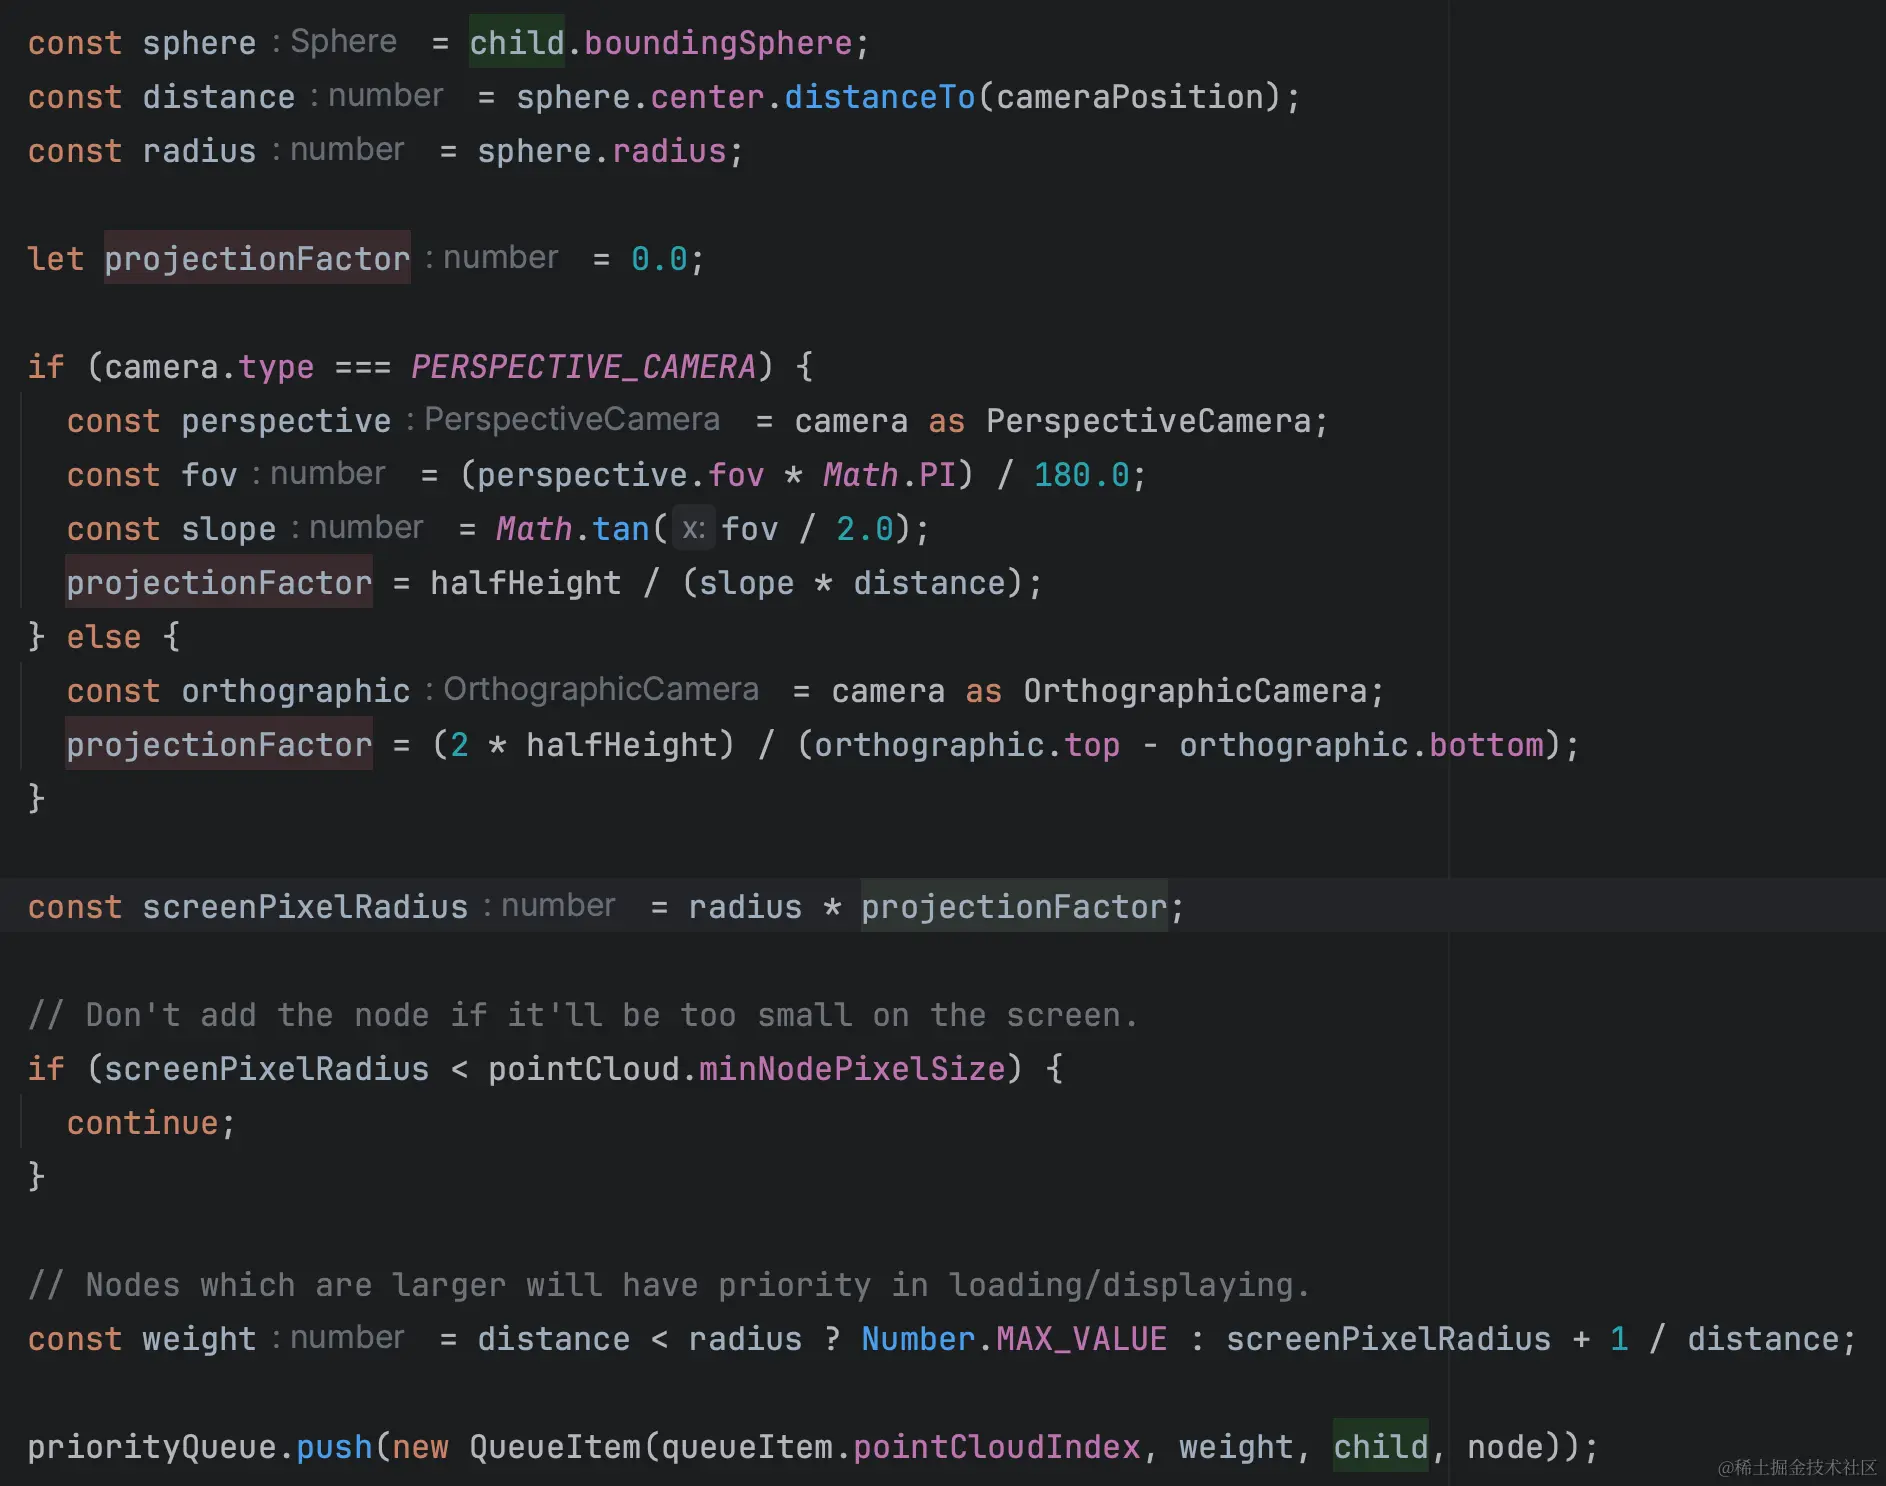Click '(slope * distance)' expression
The image size is (1886, 1486).
(x=852, y=583)
